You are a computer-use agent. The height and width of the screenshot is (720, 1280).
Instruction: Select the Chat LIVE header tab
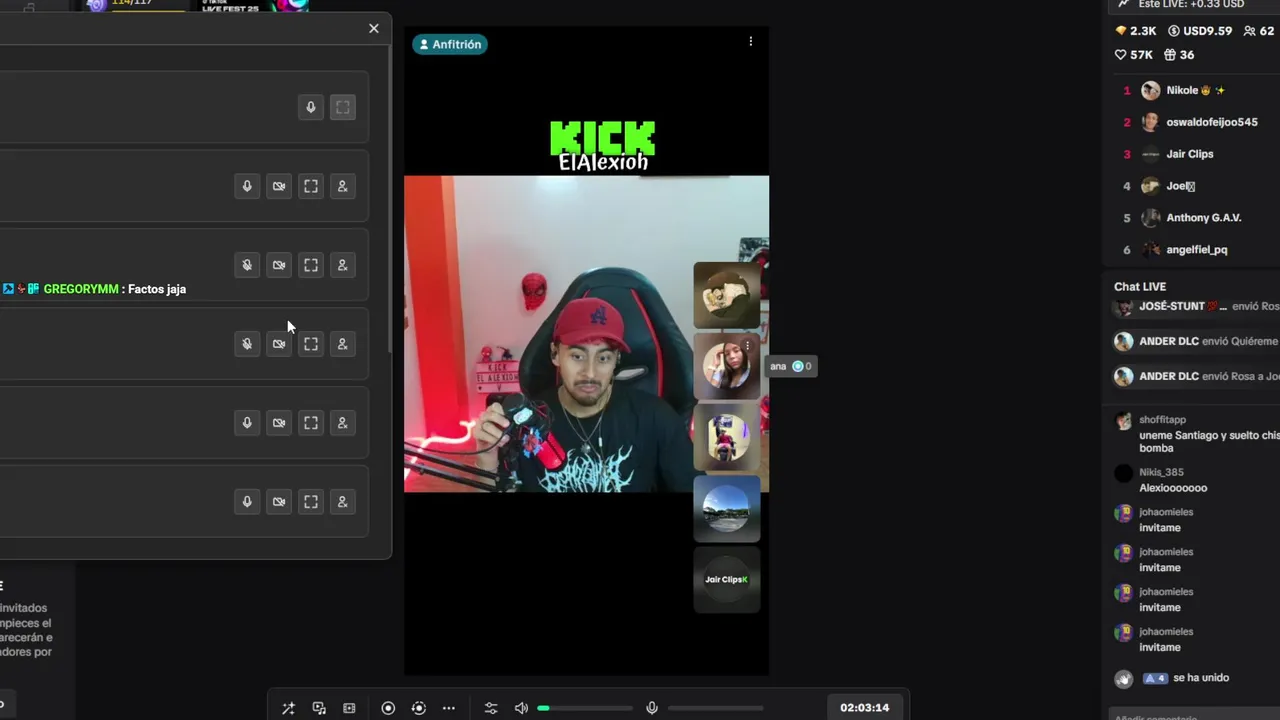point(1140,287)
